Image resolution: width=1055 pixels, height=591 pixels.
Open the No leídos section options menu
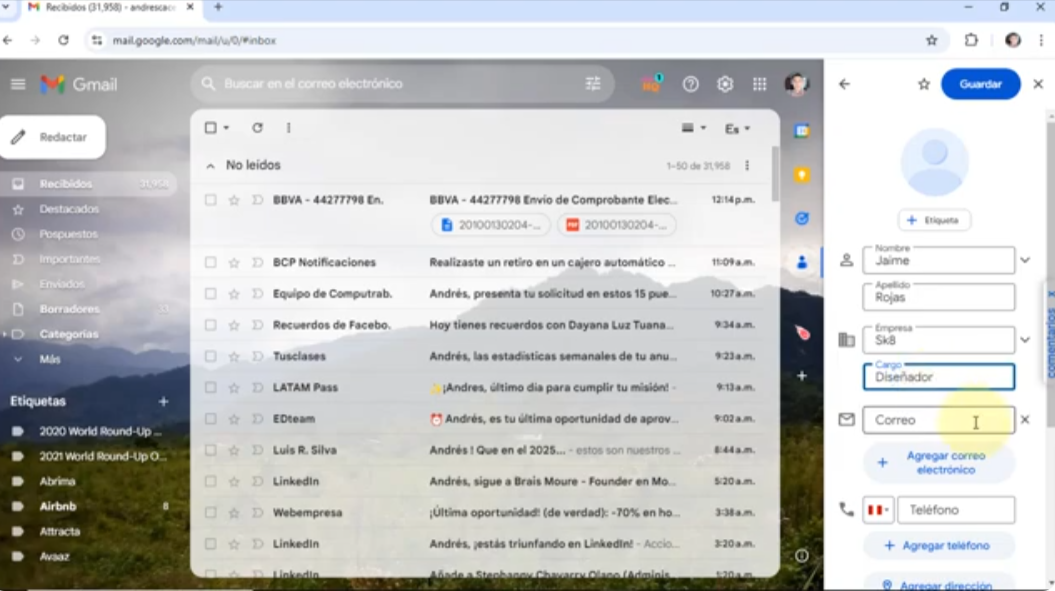(x=747, y=166)
